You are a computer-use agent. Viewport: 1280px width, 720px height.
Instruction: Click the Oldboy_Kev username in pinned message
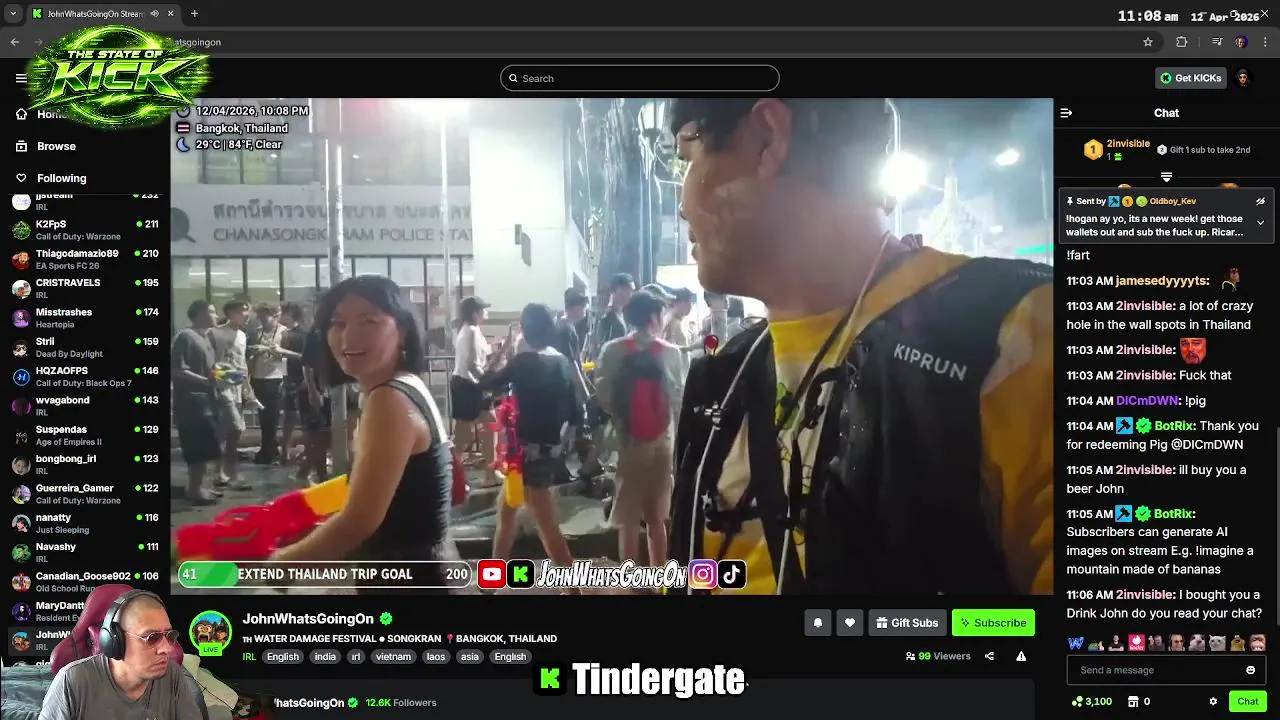pos(1173,201)
